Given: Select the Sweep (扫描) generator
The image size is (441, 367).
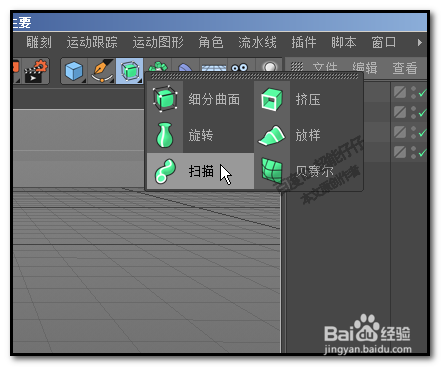Looking at the screenshot, I should click(200, 171).
